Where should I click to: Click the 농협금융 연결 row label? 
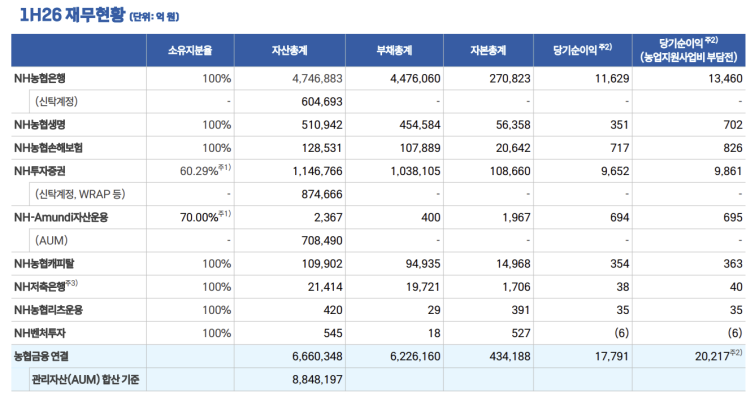(41, 356)
